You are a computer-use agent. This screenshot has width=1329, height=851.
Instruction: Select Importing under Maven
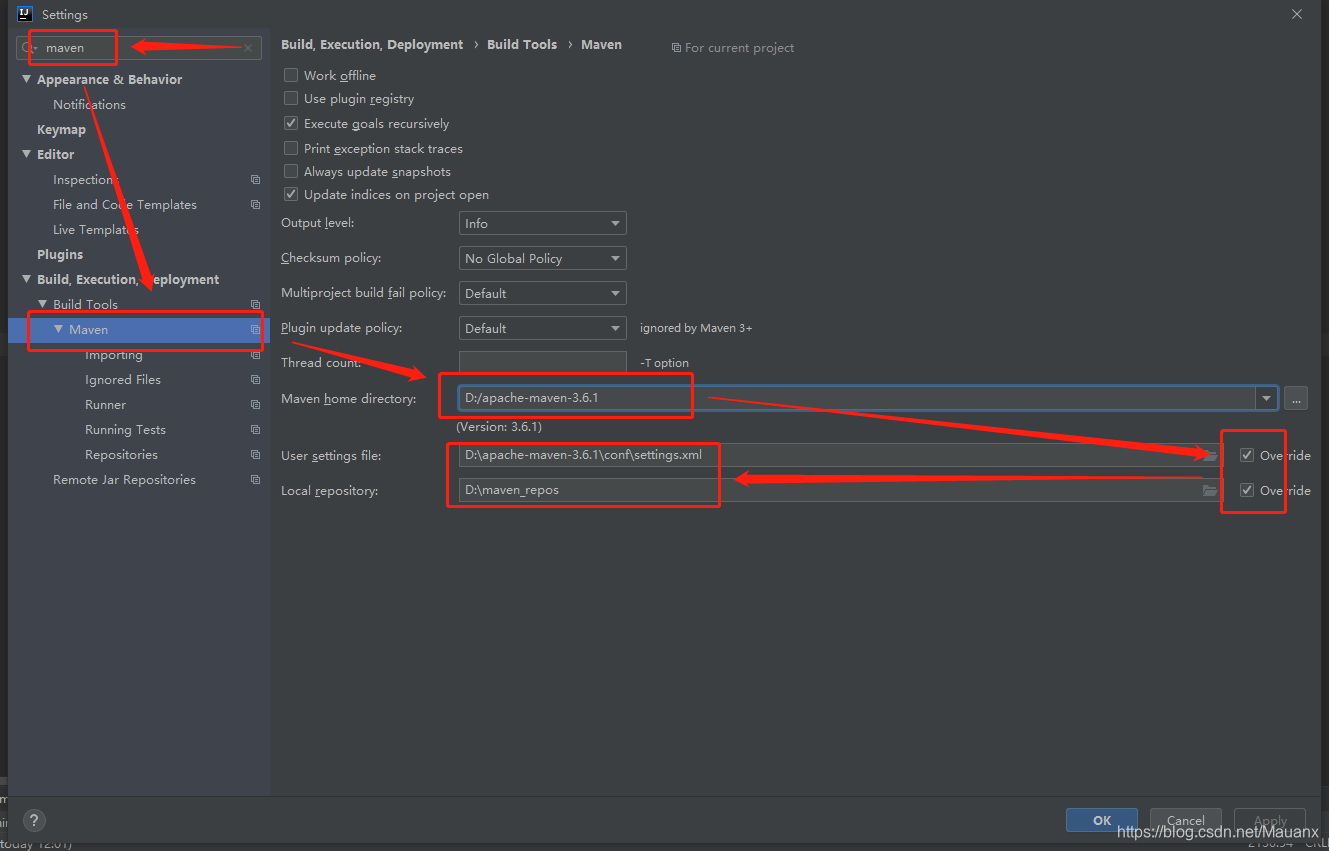(x=113, y=354)
